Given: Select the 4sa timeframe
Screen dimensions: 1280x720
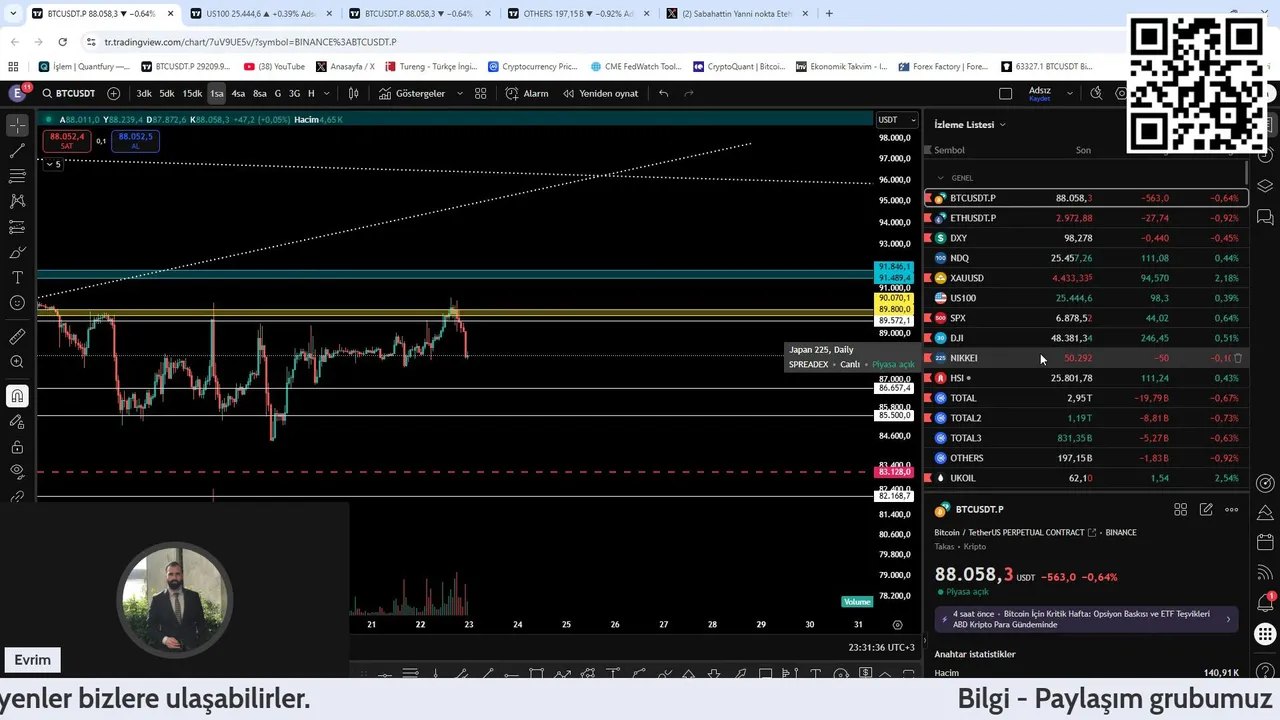Looking at the screenshot, I should [238, 93].
